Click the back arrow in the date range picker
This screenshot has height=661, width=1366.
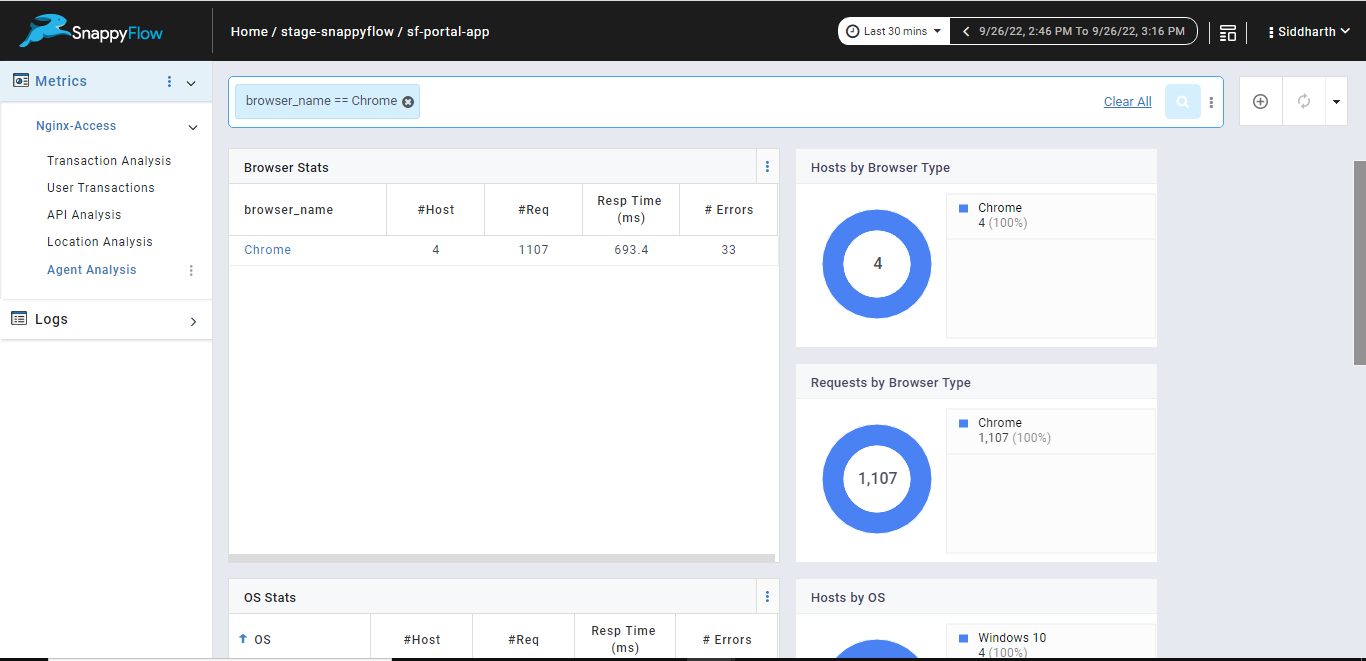(x=964, y=31)
